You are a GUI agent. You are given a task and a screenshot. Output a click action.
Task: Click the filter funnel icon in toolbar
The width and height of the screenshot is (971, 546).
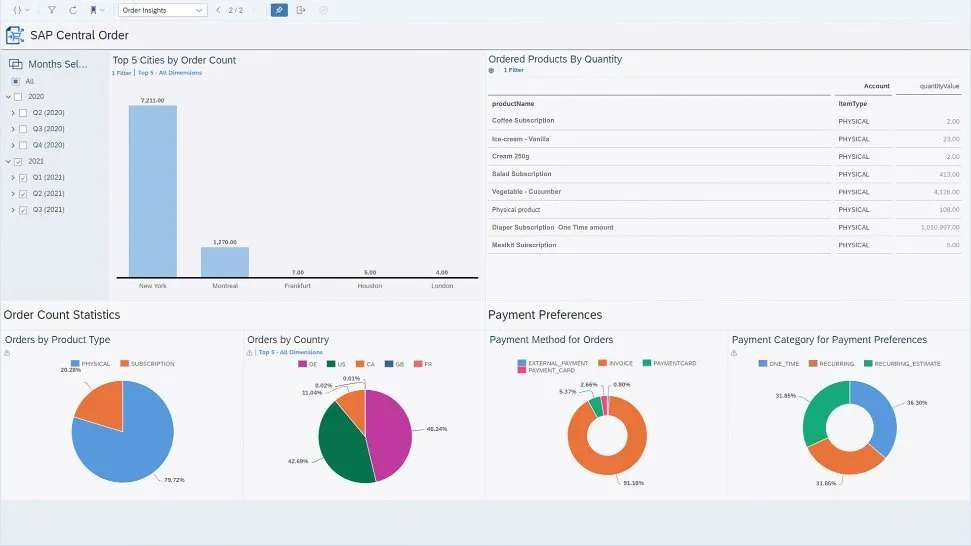(52, 10)
